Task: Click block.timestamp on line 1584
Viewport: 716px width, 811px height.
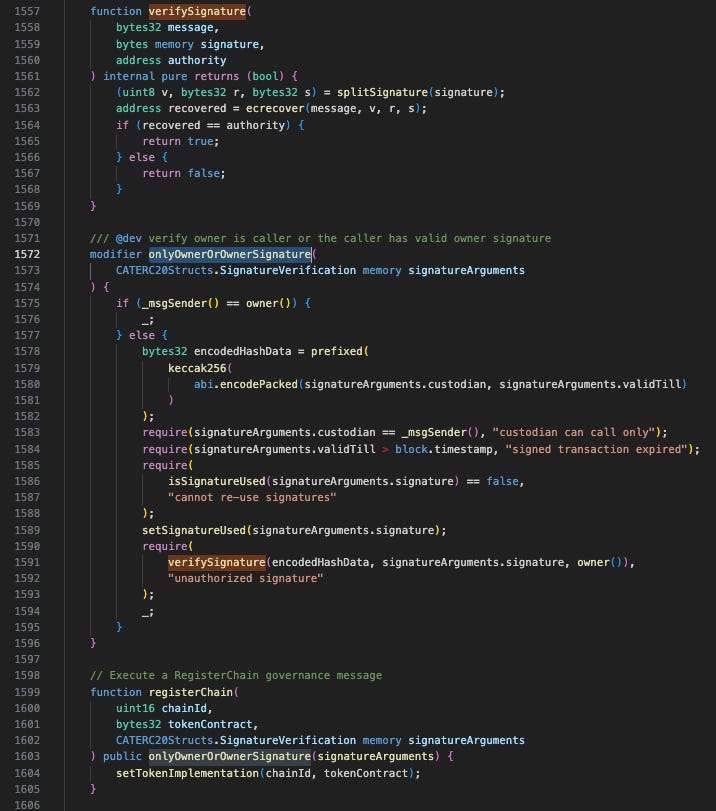Action: tap(444, 449)
